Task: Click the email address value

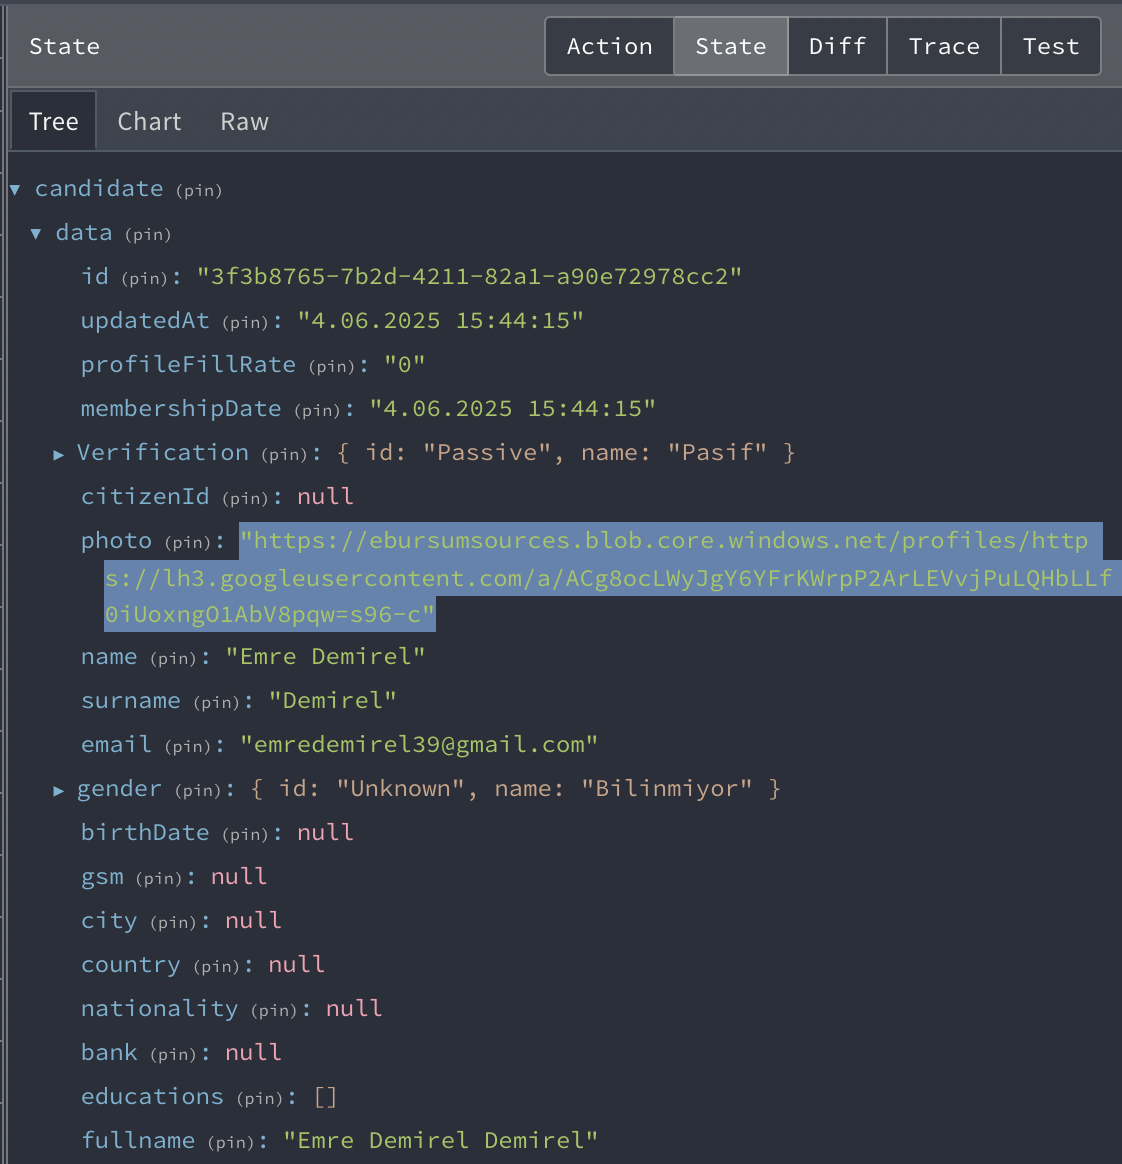Action: [418, 745]
